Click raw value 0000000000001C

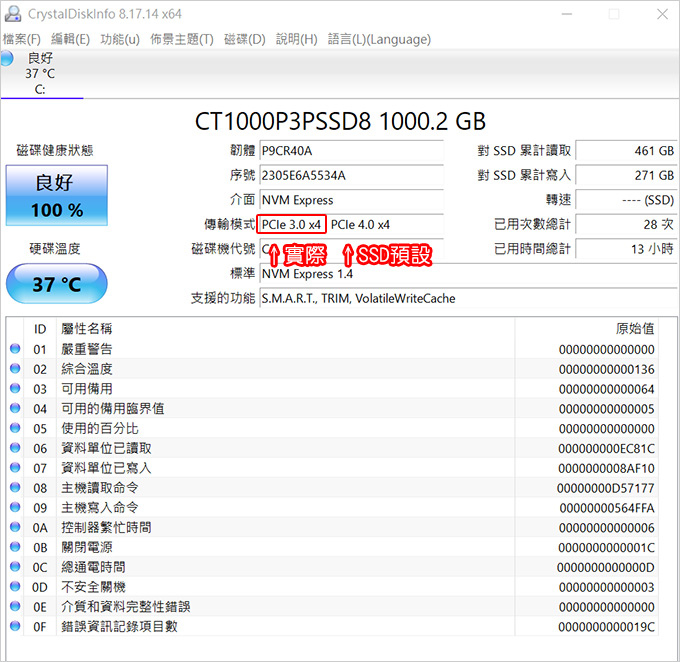click(606, 547)
